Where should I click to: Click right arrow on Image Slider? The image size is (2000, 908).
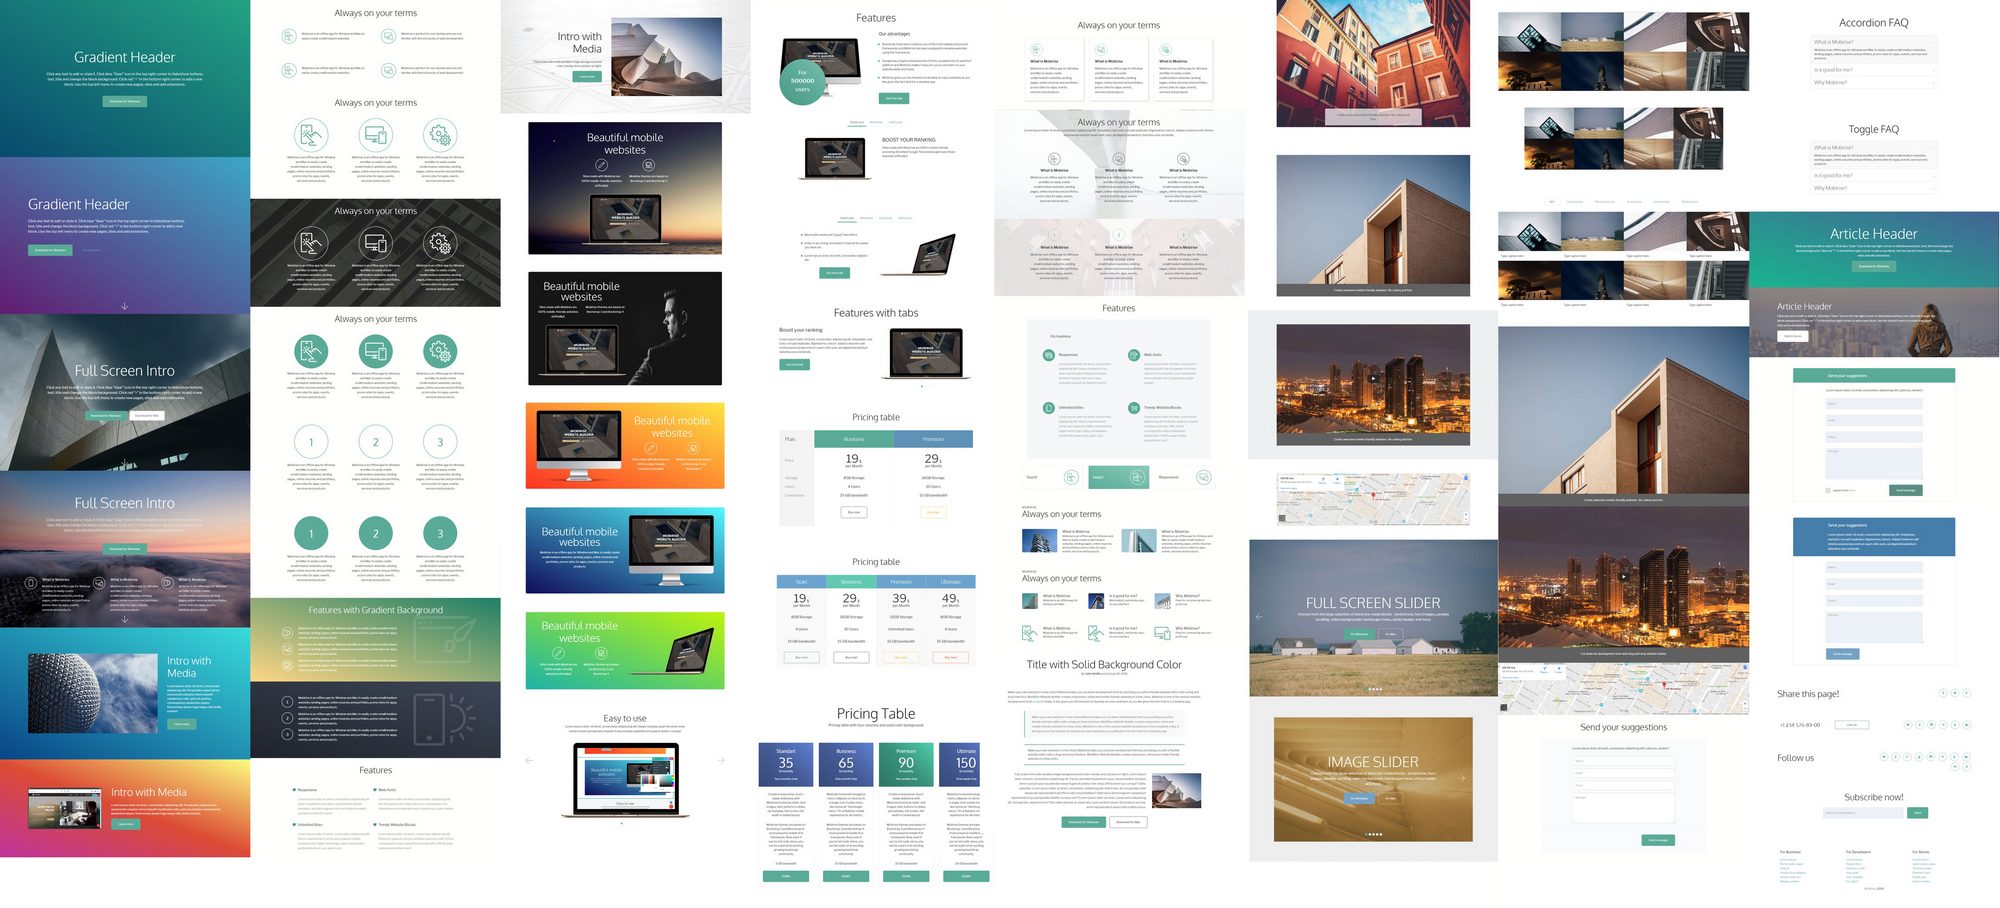(x=1461, y=778)
